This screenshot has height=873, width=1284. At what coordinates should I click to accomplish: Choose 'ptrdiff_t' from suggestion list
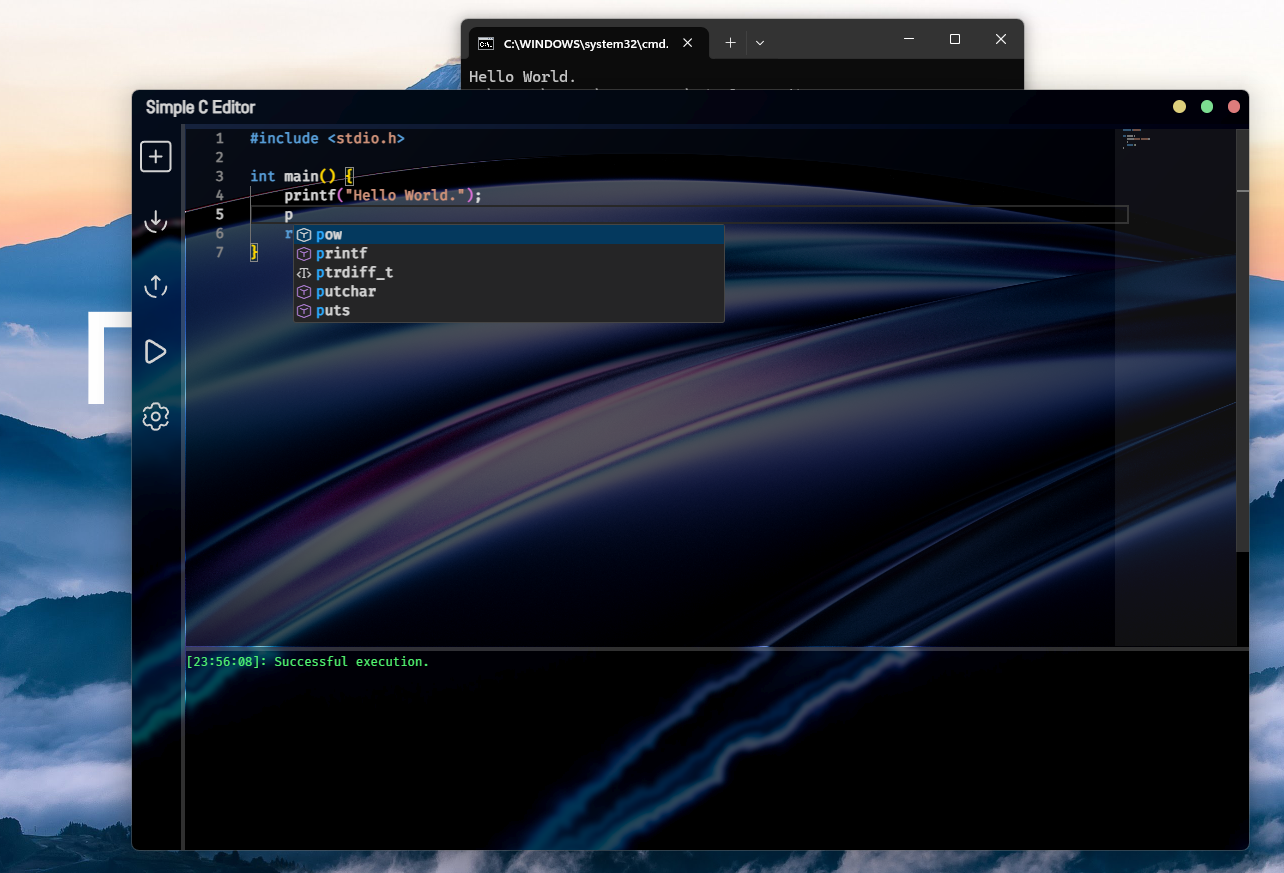point(508,272)
